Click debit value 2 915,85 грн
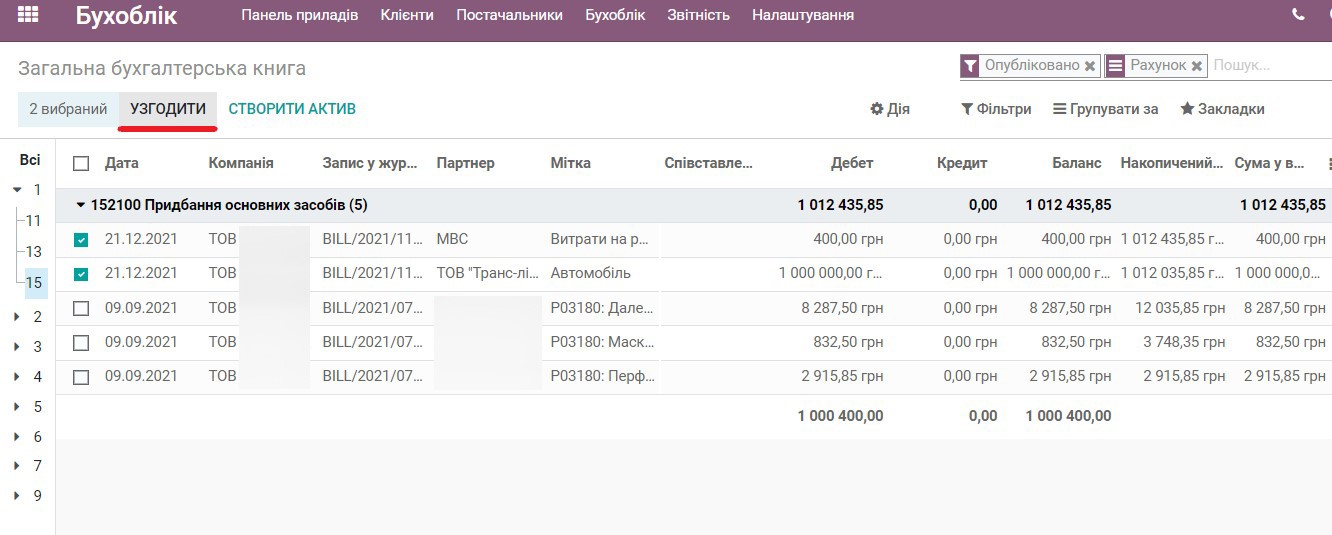 tap(842, 377)
